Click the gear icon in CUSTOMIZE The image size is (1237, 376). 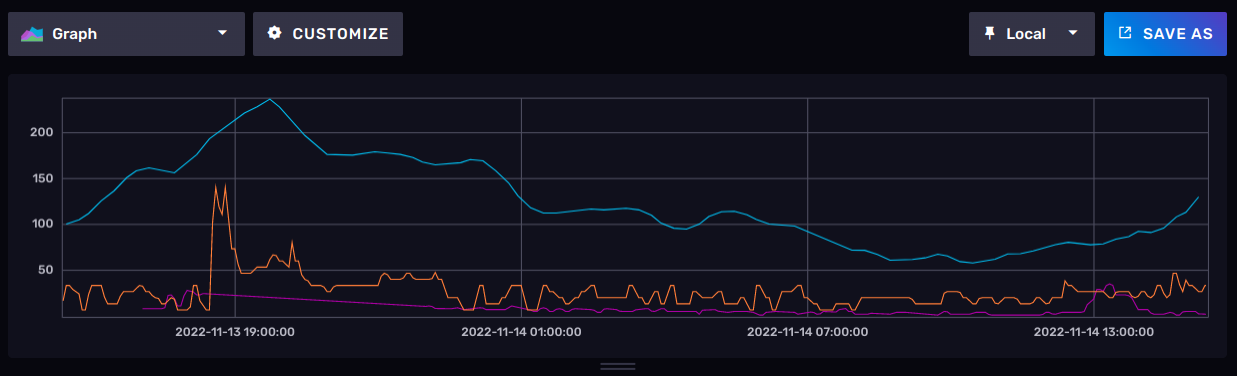275,33
